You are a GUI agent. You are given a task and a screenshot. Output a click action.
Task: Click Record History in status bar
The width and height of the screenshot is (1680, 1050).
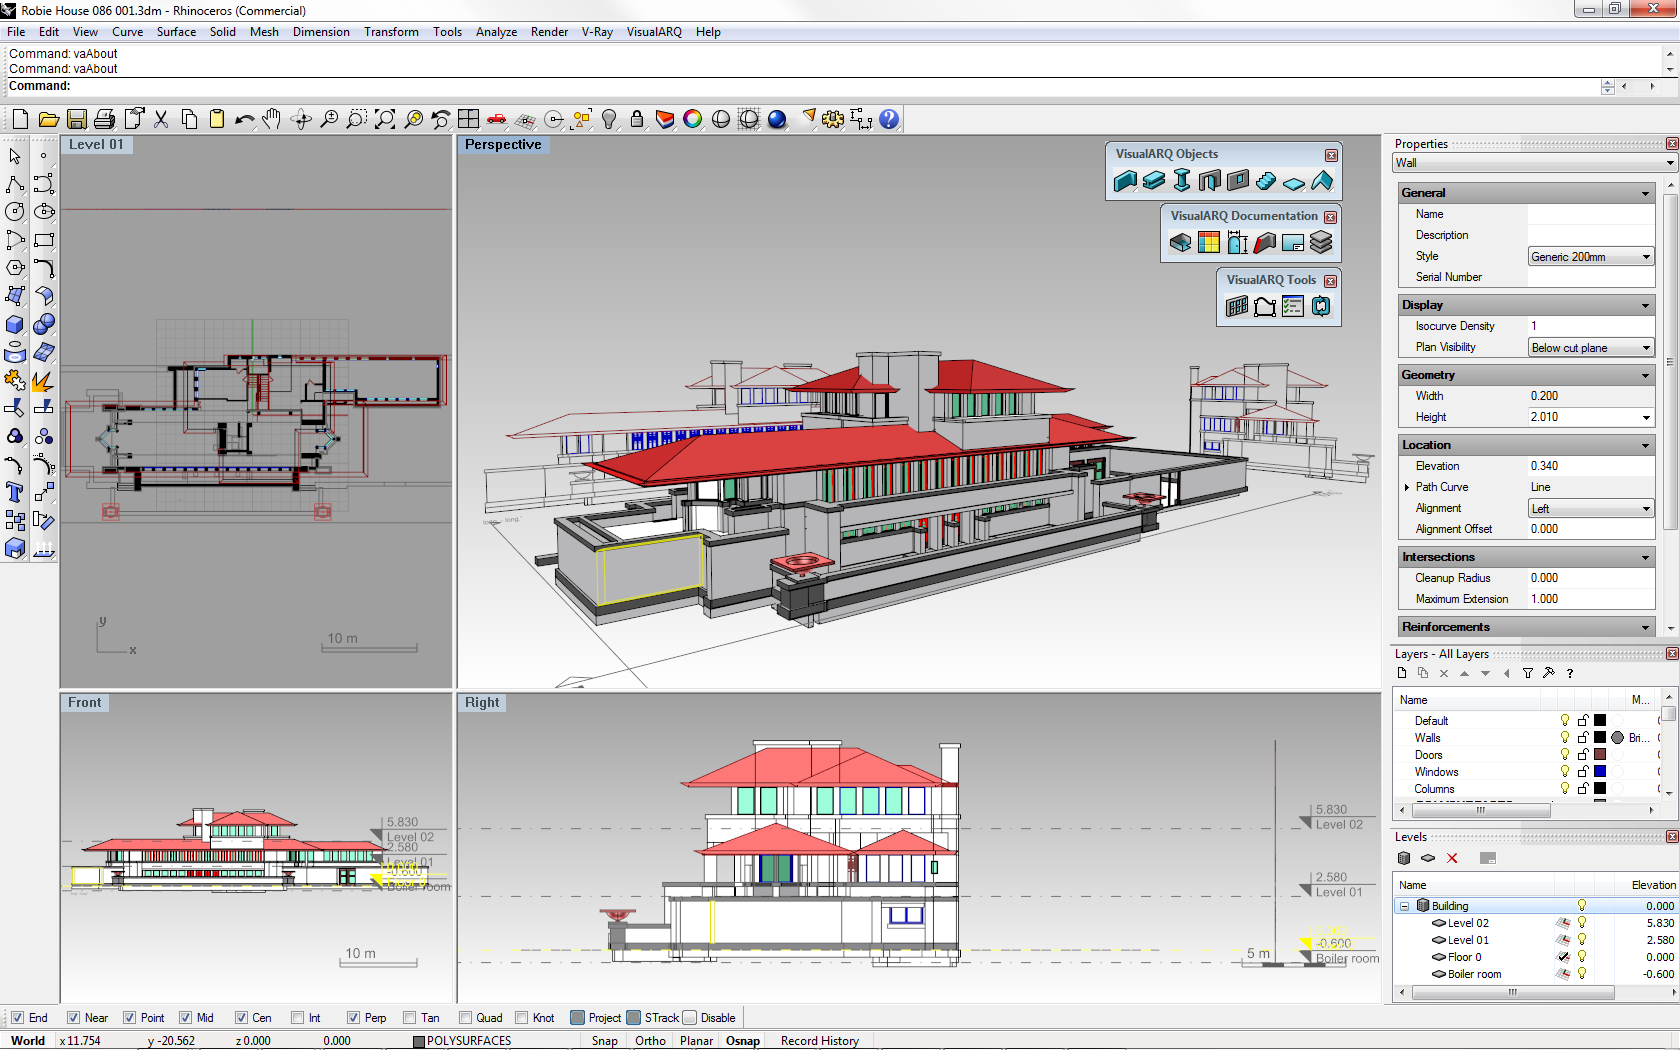[820, 1041]
